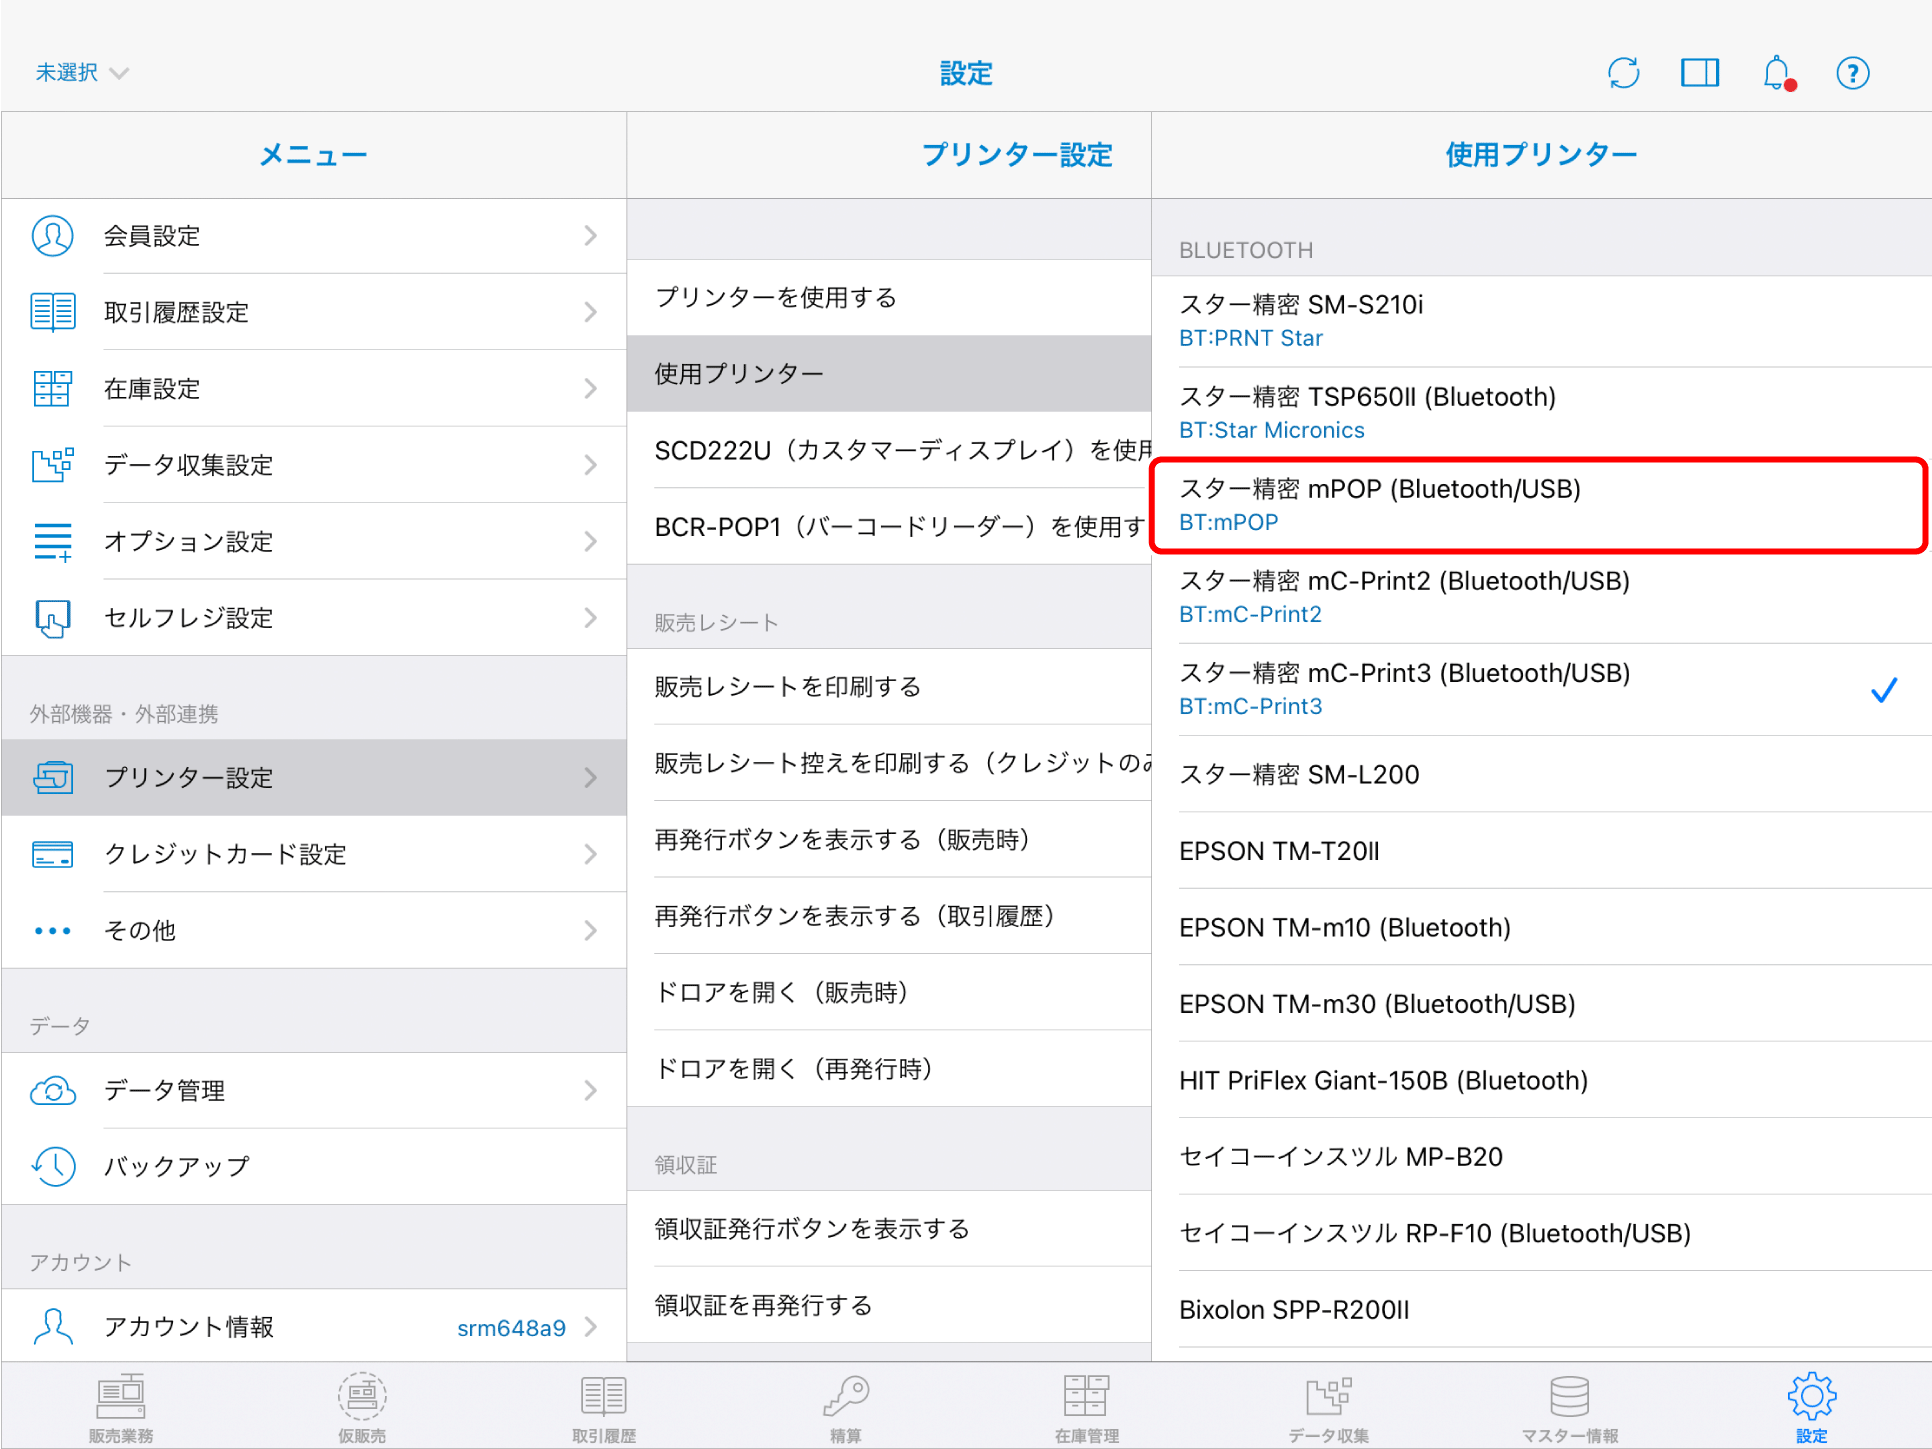Screen dimensions: 1932x1449
Task: Select スター精密 mPOP (Bluetooth/USB) printer
Action: pos(1541,505)
